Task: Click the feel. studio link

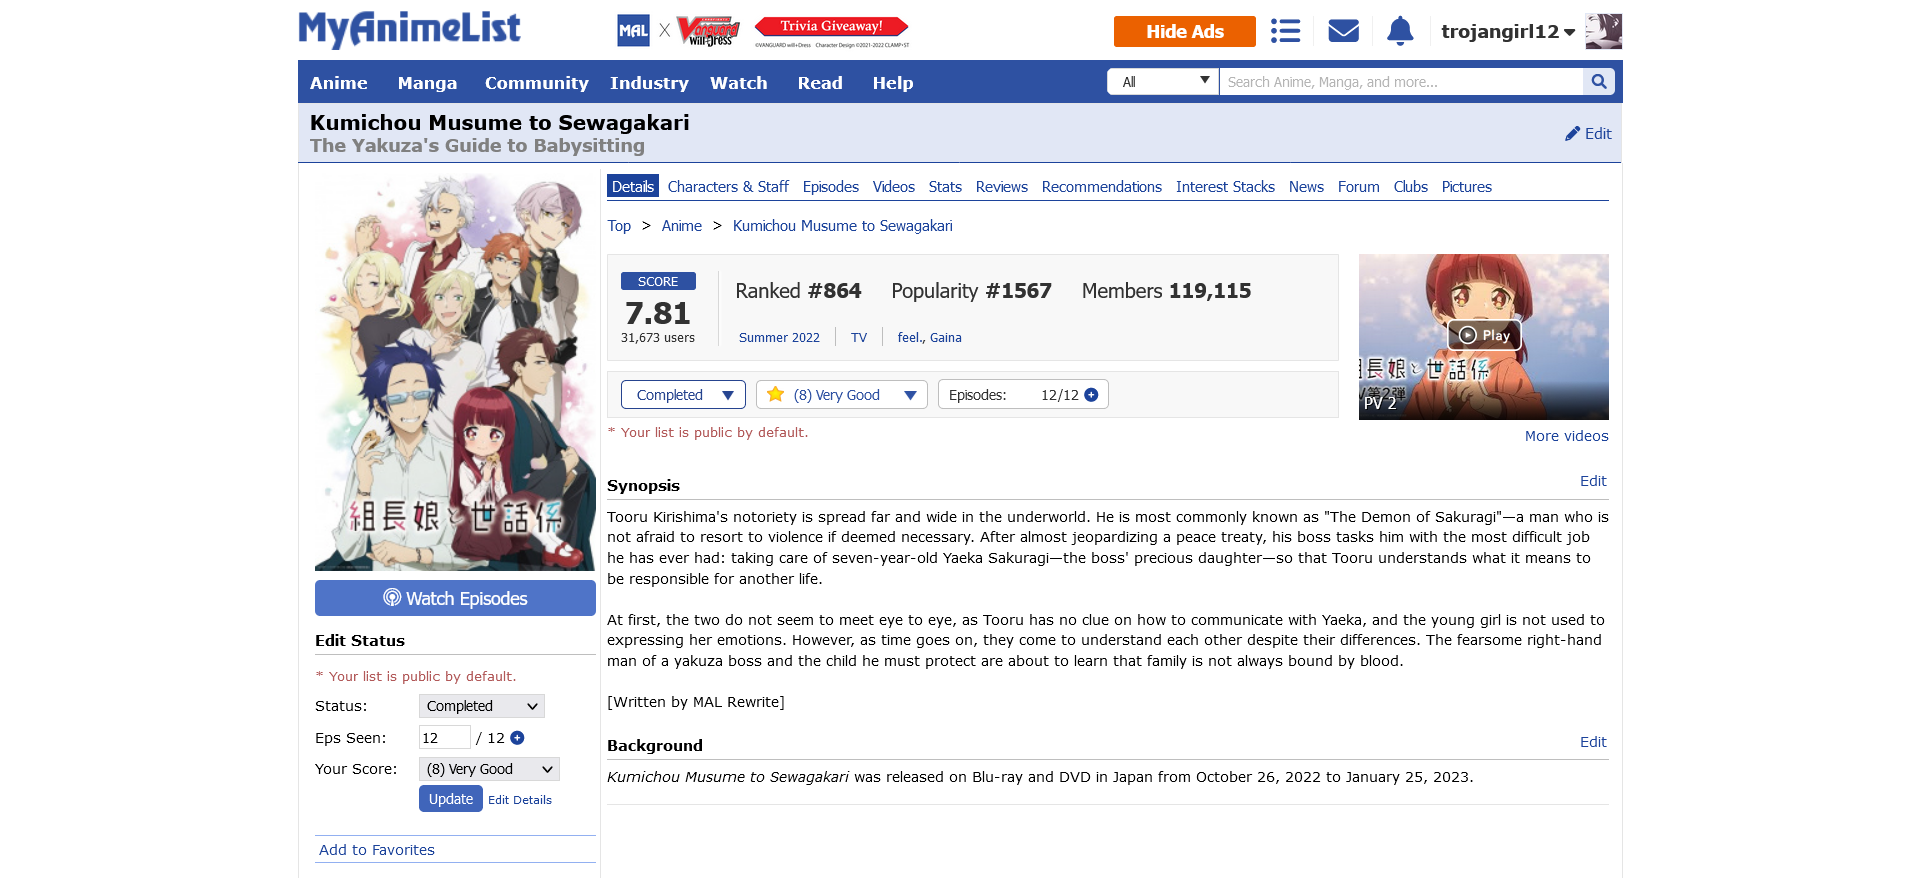Action: pyautogui.click(x=910, y=338)
